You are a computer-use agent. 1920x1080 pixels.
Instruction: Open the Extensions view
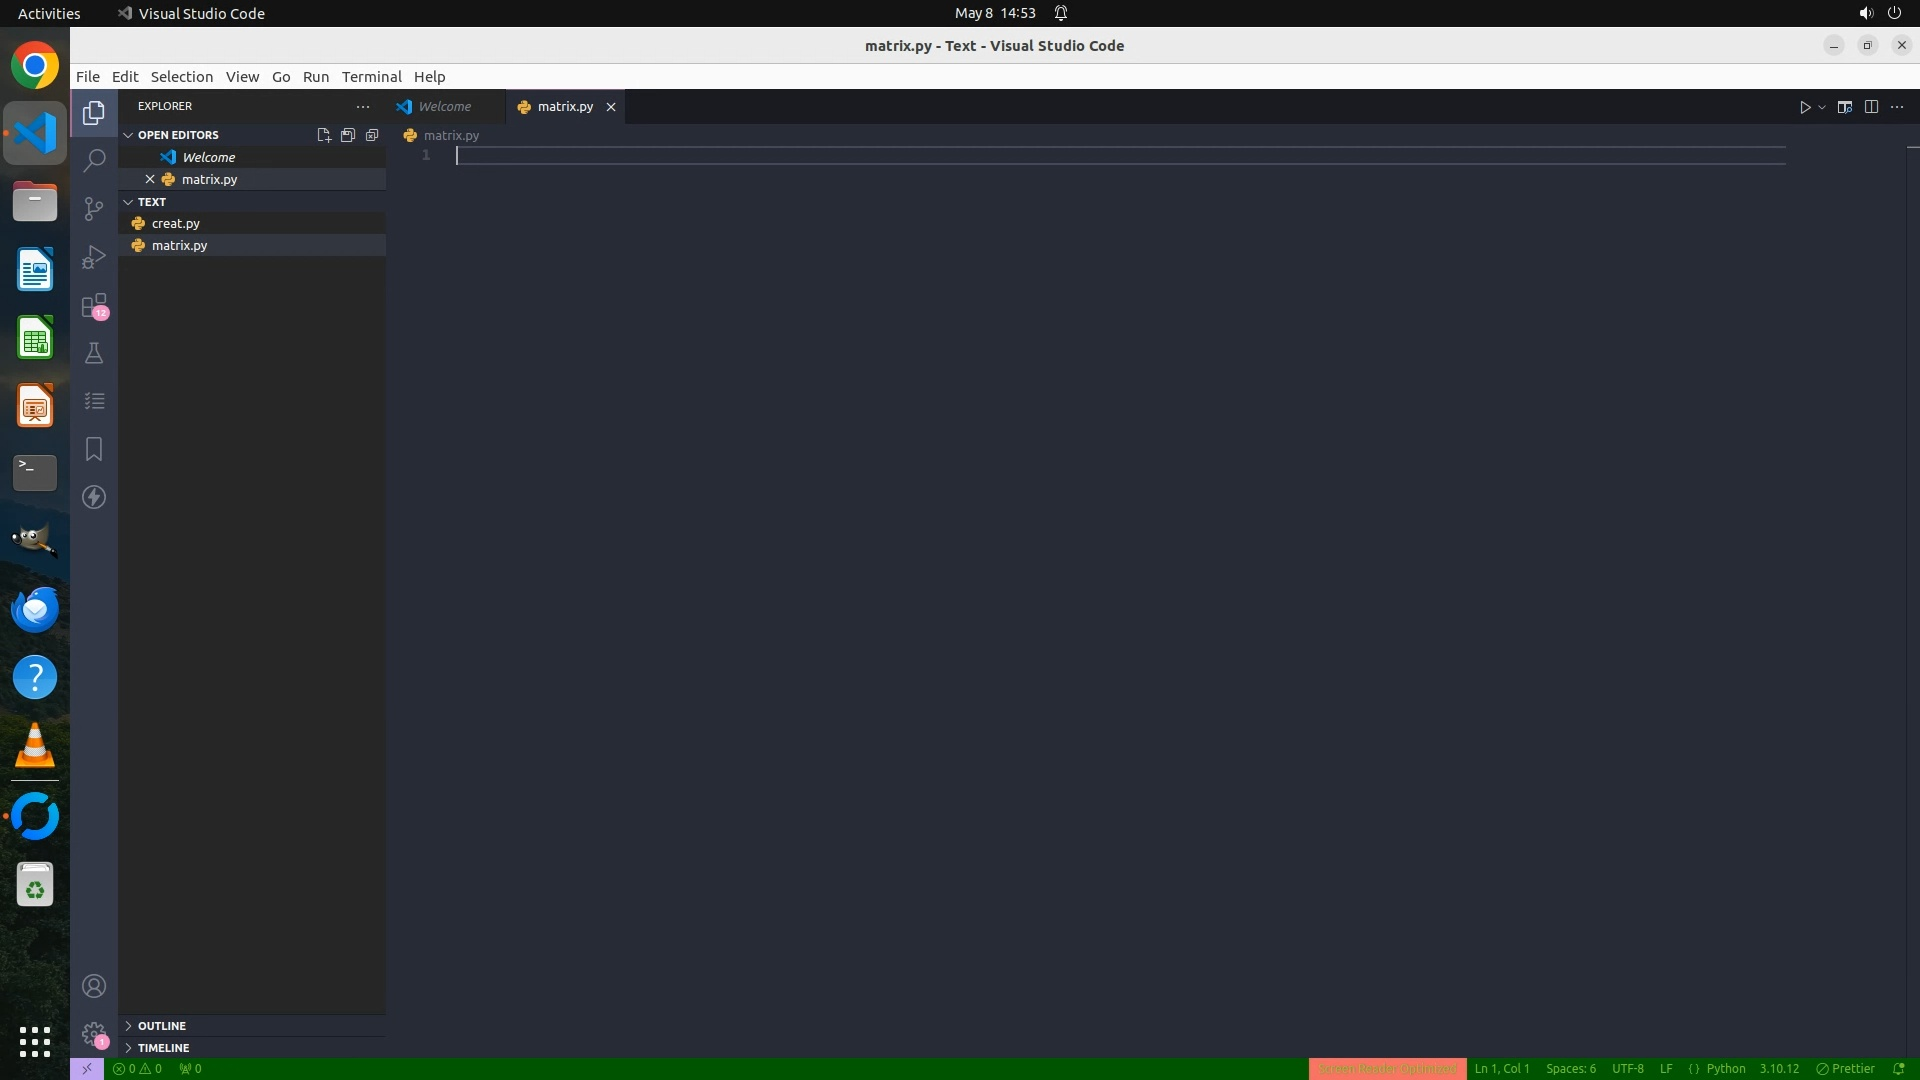(94, 305)
